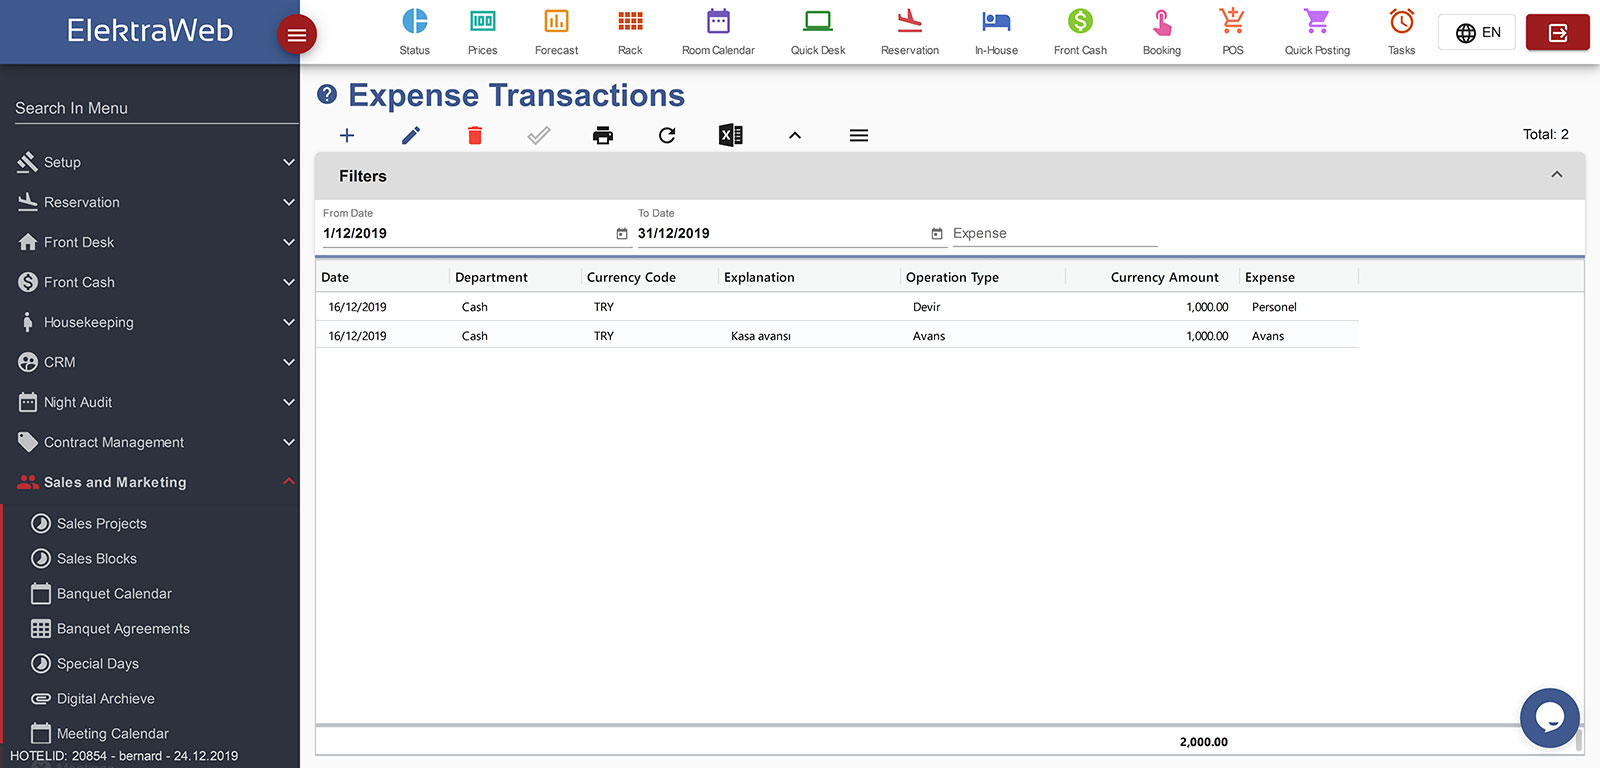Sort by the Date column header

pos(335,277)
